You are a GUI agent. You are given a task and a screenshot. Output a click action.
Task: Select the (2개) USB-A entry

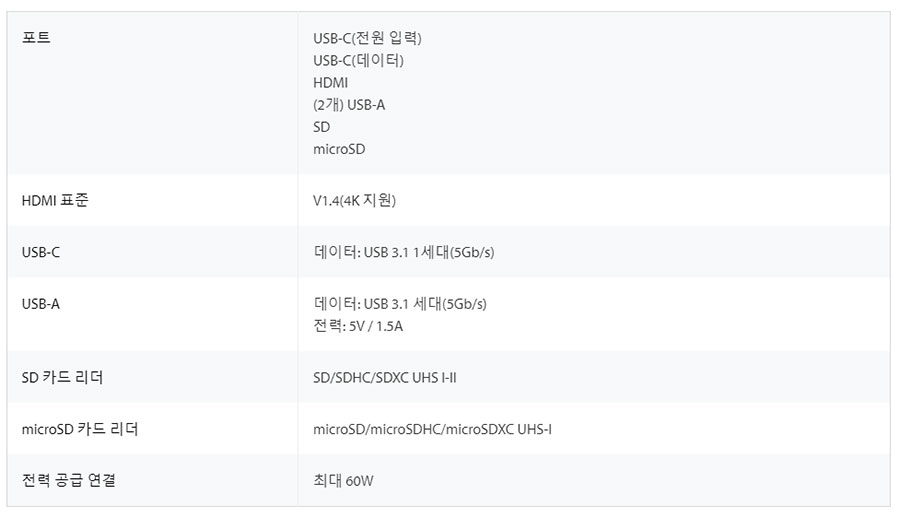pos(349,105)
